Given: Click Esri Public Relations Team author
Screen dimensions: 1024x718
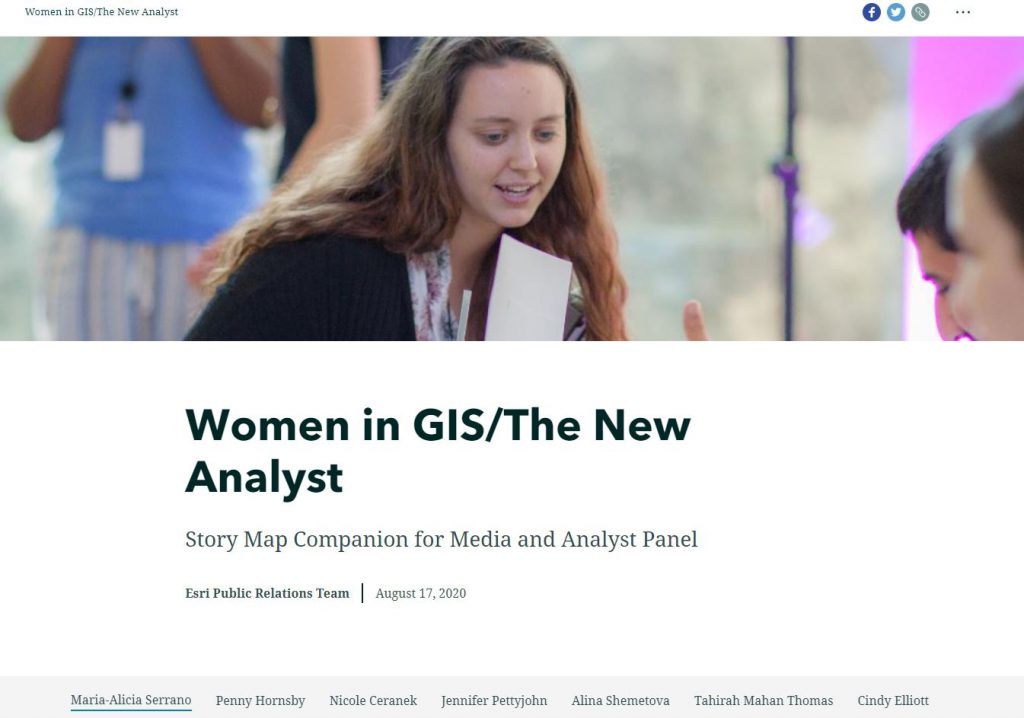Looking at the screenshot, I should tap(267, 593).
